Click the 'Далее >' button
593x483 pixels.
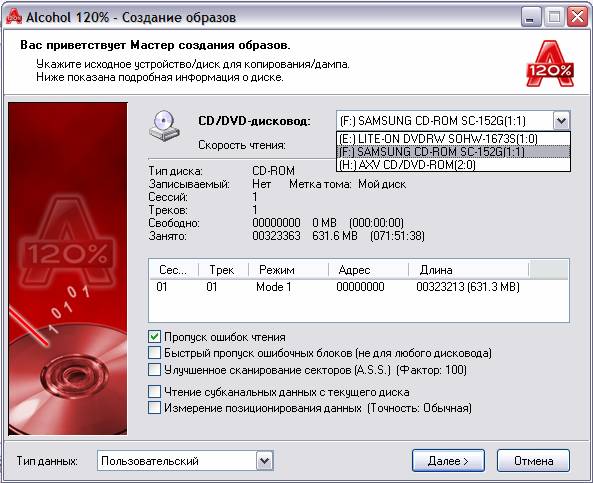(448, 461)
